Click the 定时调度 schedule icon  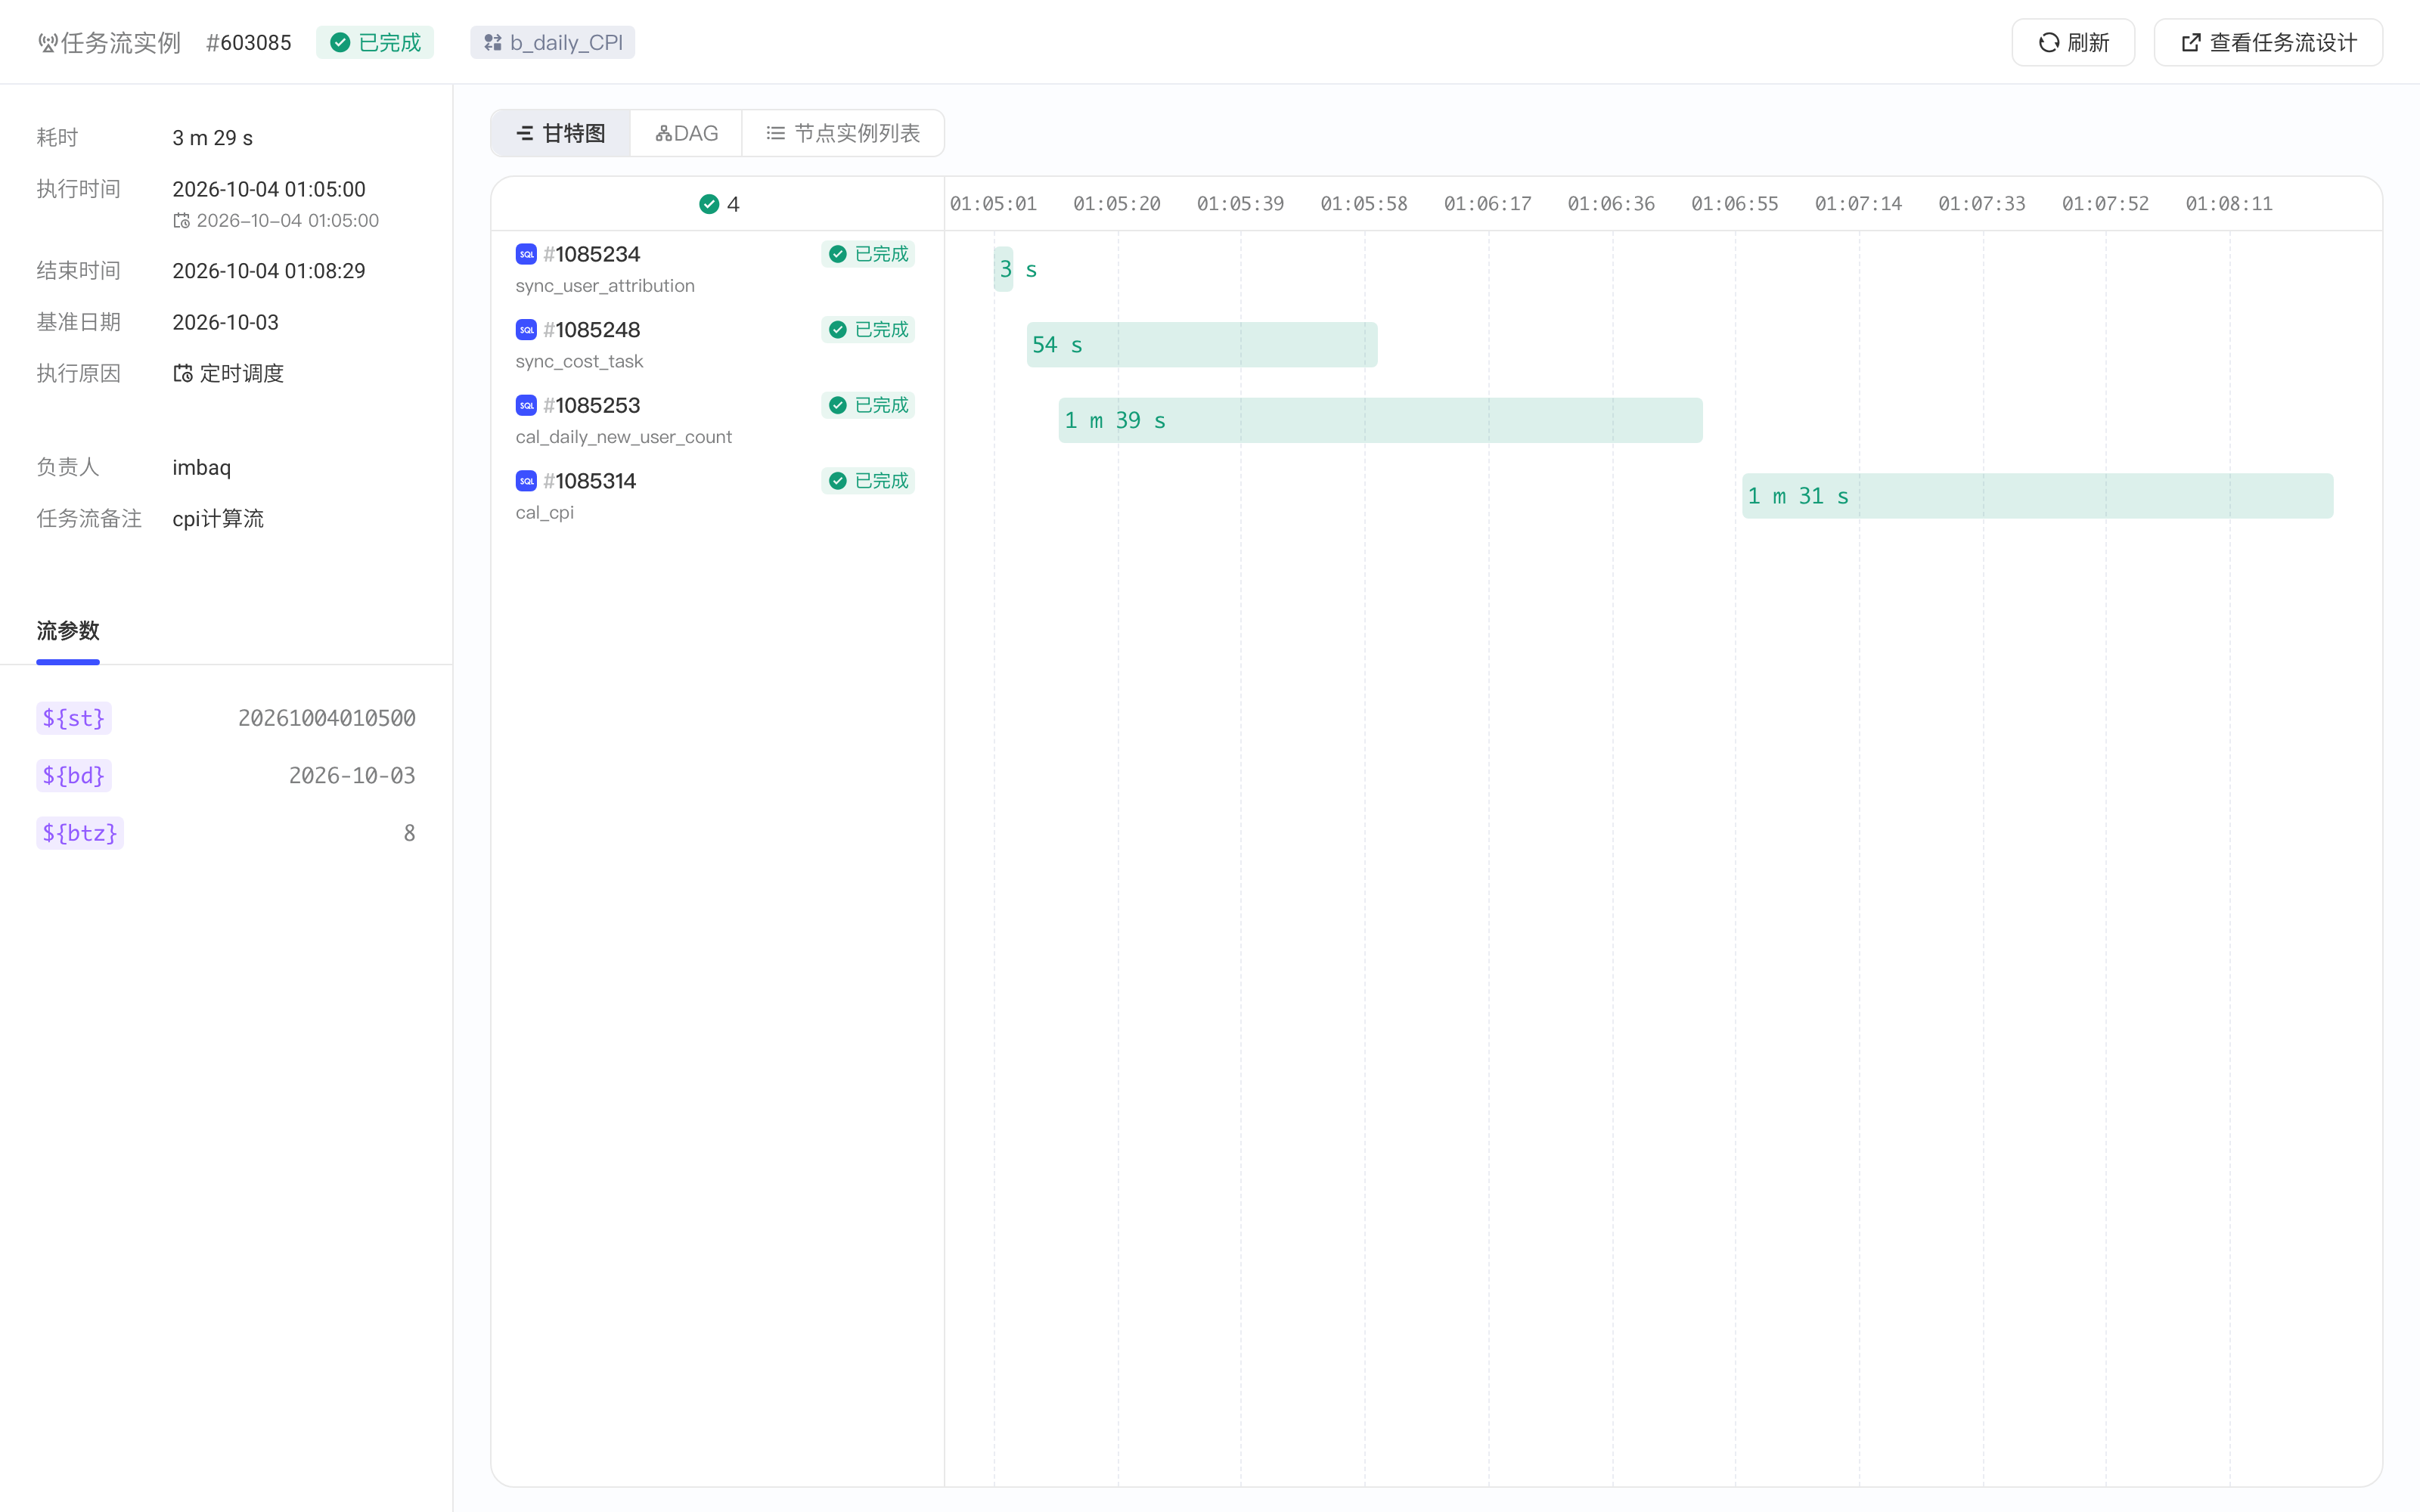pyautogui.click(x=183, y=374)
